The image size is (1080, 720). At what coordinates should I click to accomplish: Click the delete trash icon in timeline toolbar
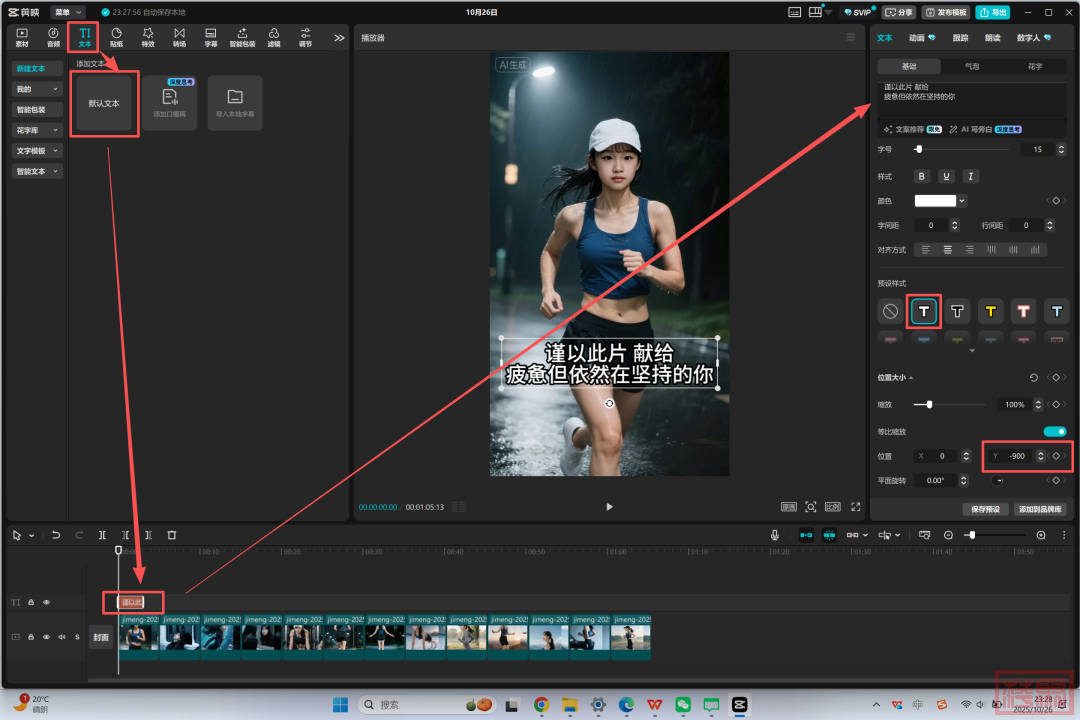pos(172,535)
